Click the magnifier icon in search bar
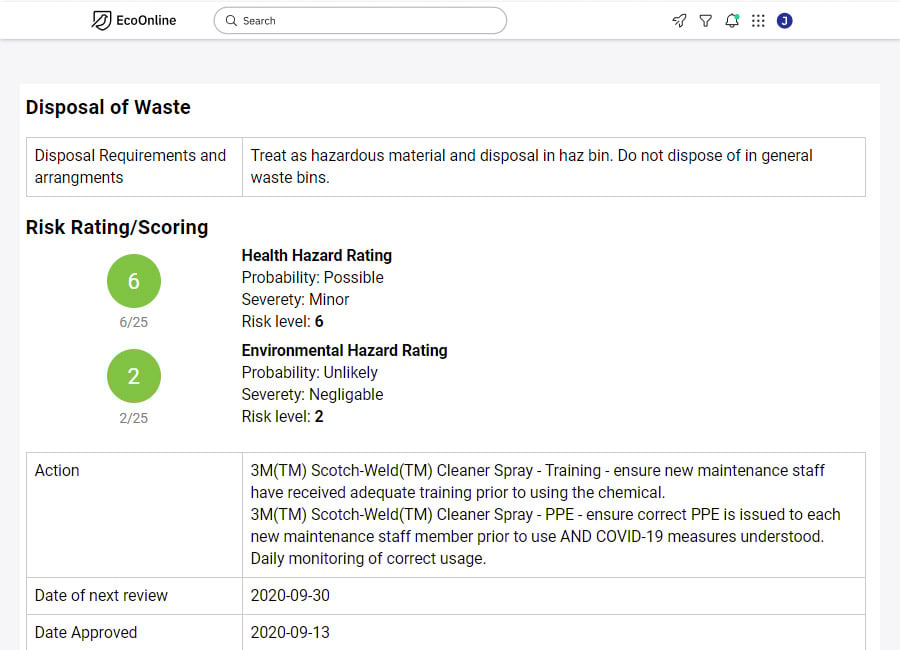900x650 pixels. pyautogui.click(x=231, y=21)
